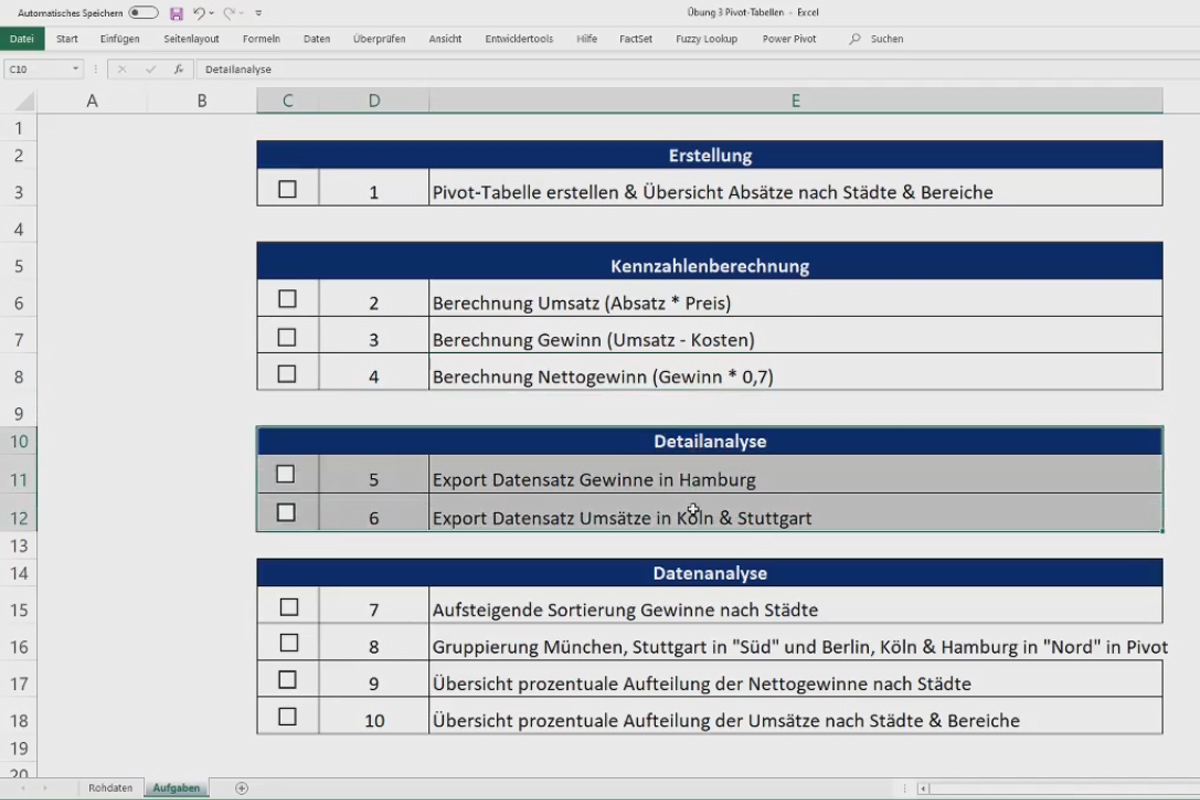The height and width of the screenshot is (800, 1200).
Task: Check the box for task 10
Action: tap(287, 717)
